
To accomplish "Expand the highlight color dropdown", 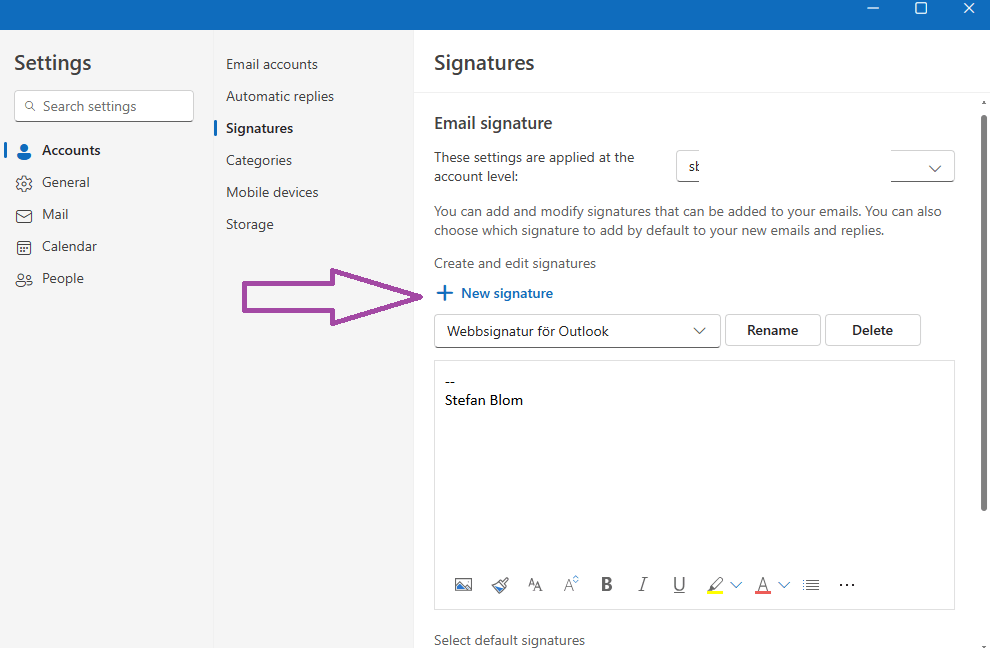I will pyautogui.click(x=737, y=584).
